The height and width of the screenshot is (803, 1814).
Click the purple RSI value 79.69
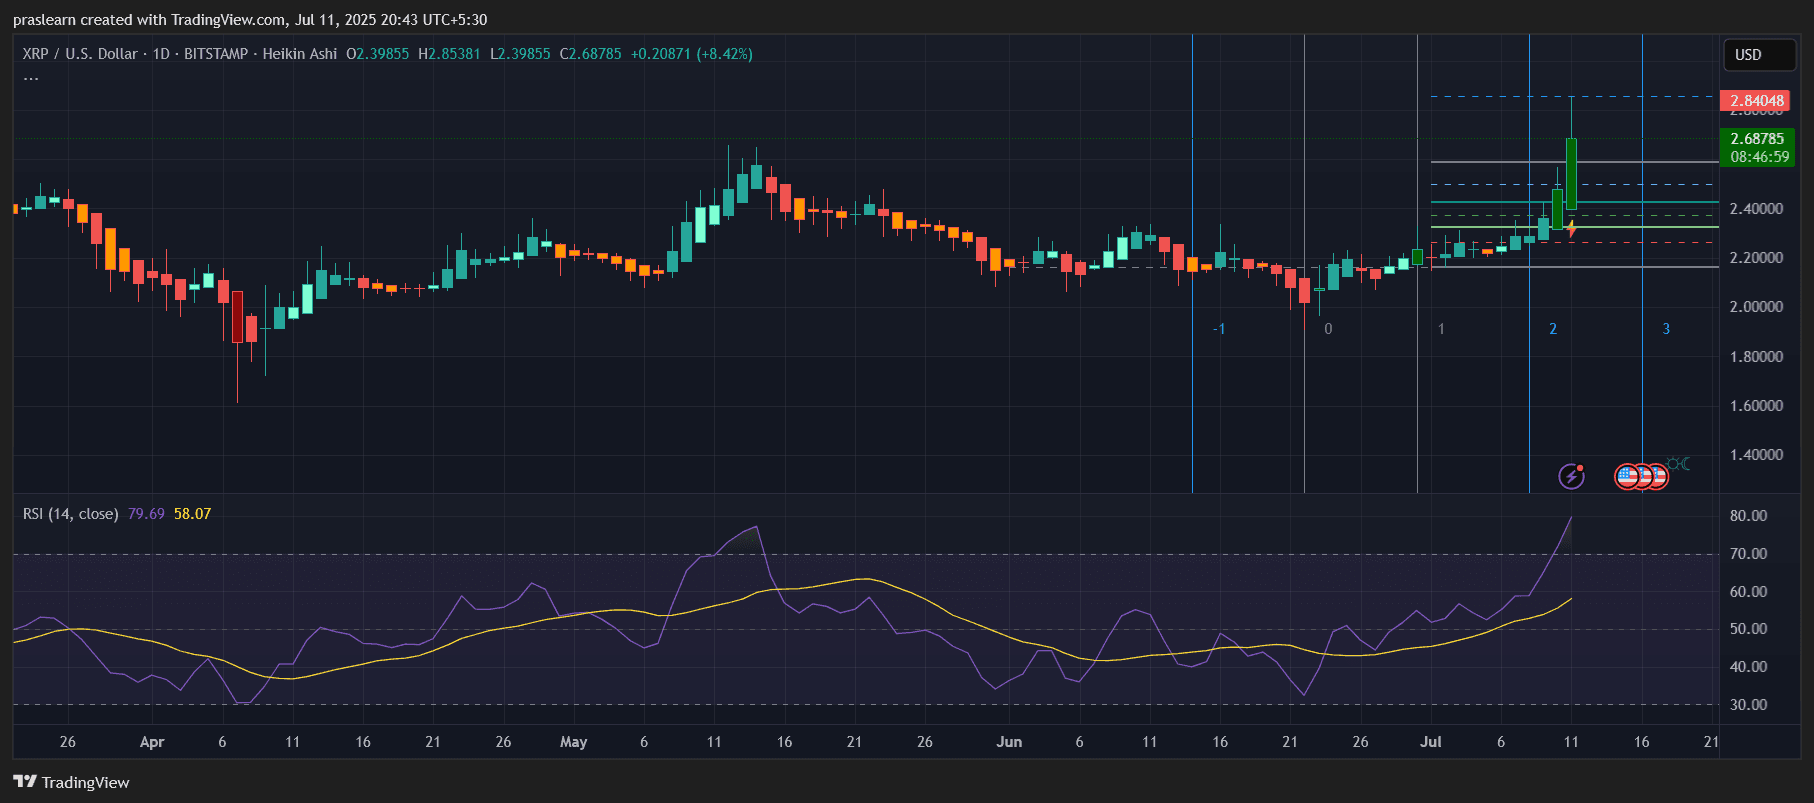146,514
